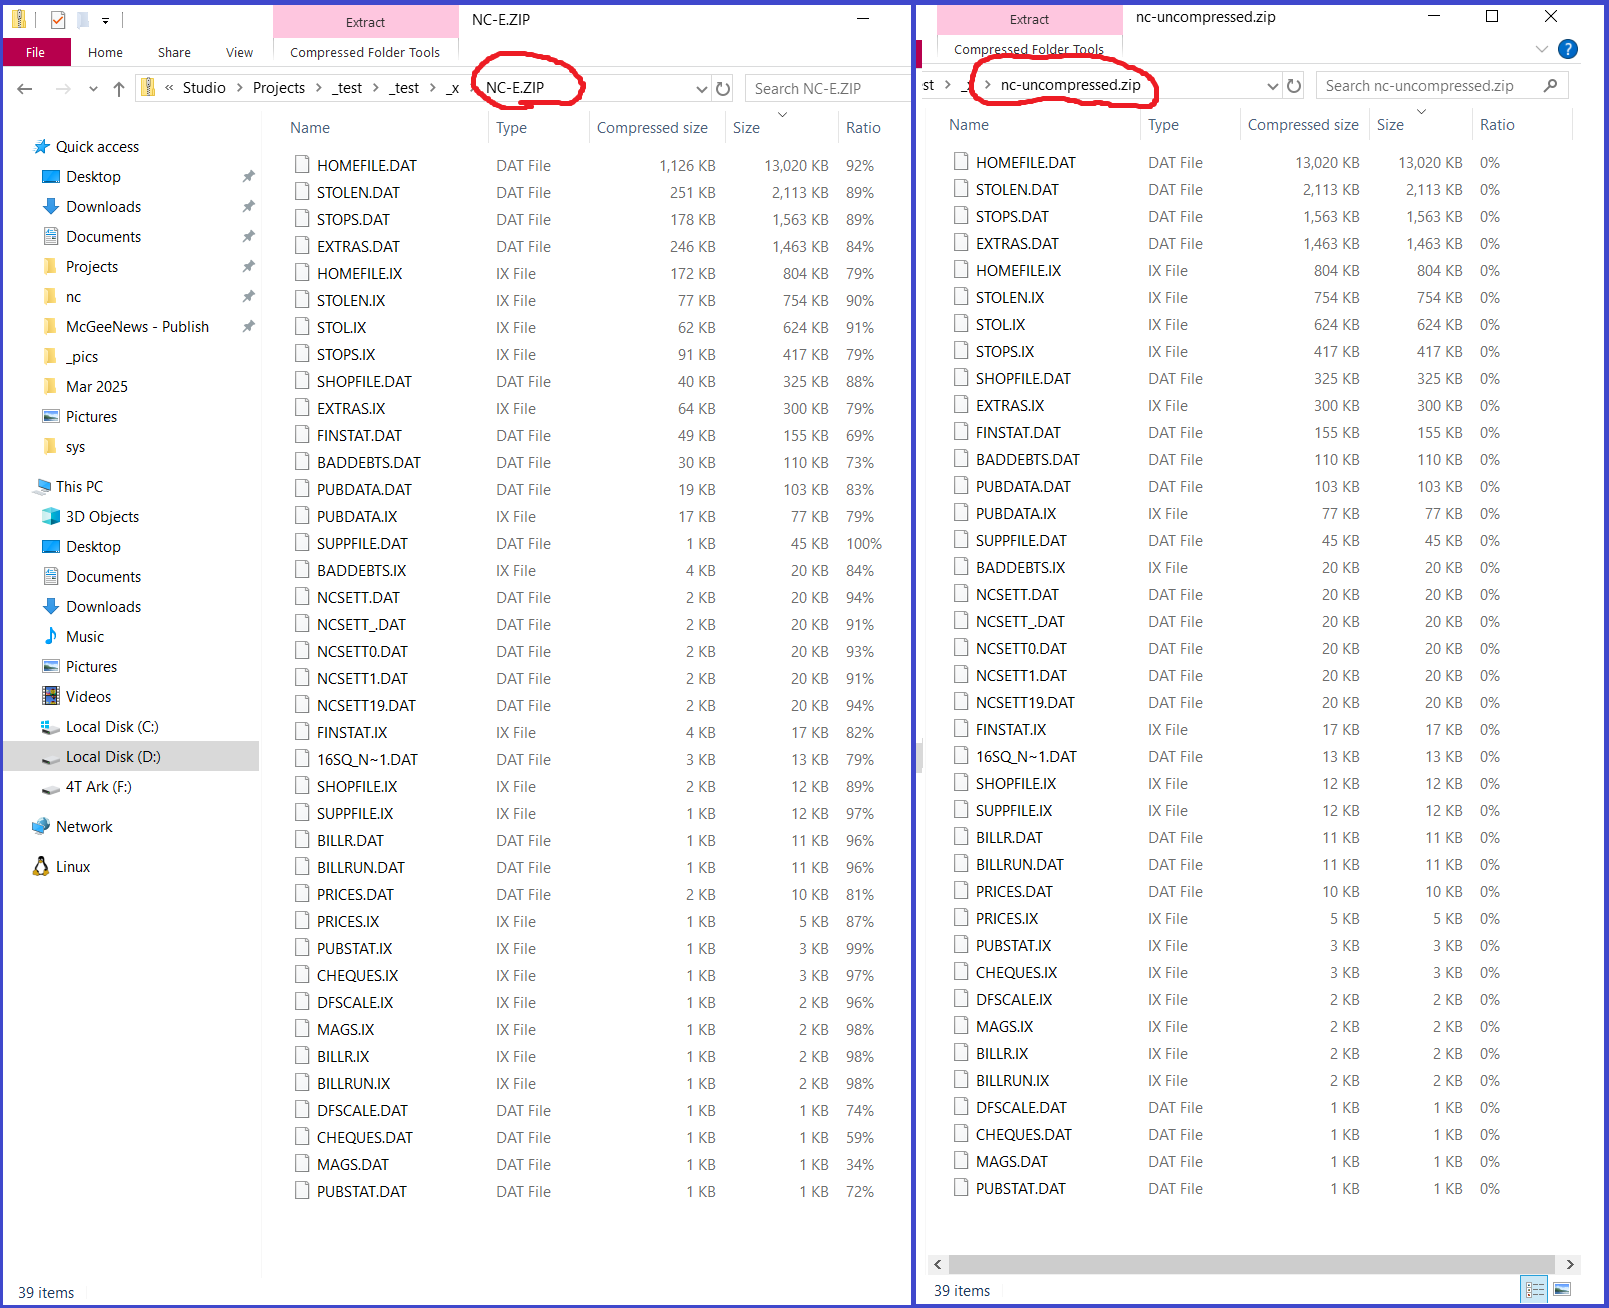The image size is (1609, 1308).
Task: Open Downloads under Quick access
Action: tap(103, 207)
